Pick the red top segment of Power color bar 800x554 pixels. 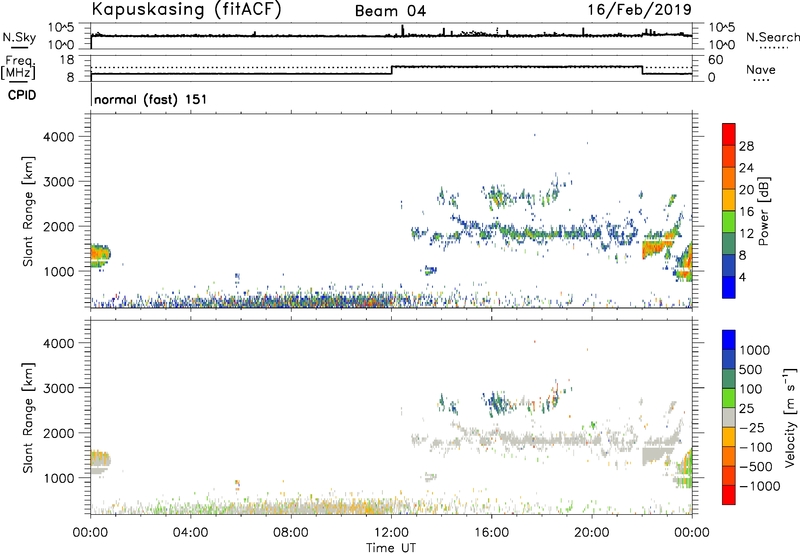729,134
